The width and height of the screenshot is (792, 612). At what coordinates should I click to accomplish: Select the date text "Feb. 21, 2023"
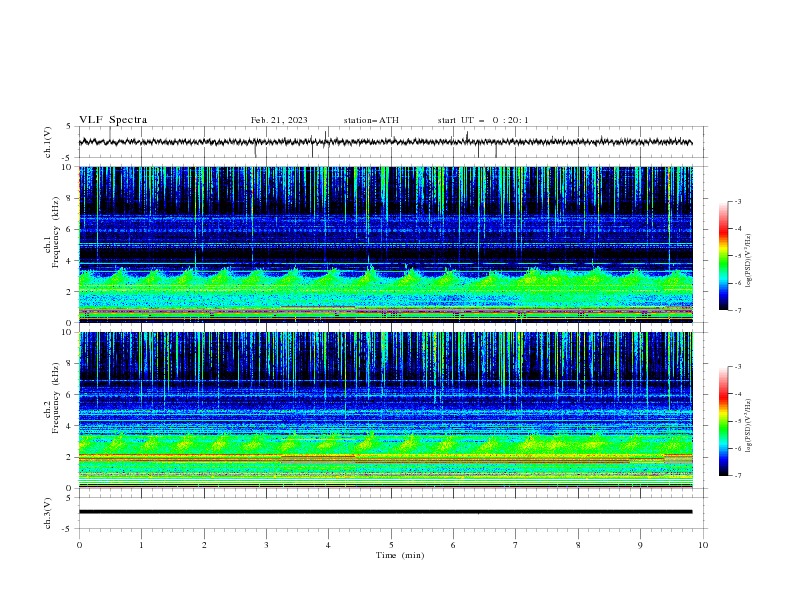click(x=279, y=120)
